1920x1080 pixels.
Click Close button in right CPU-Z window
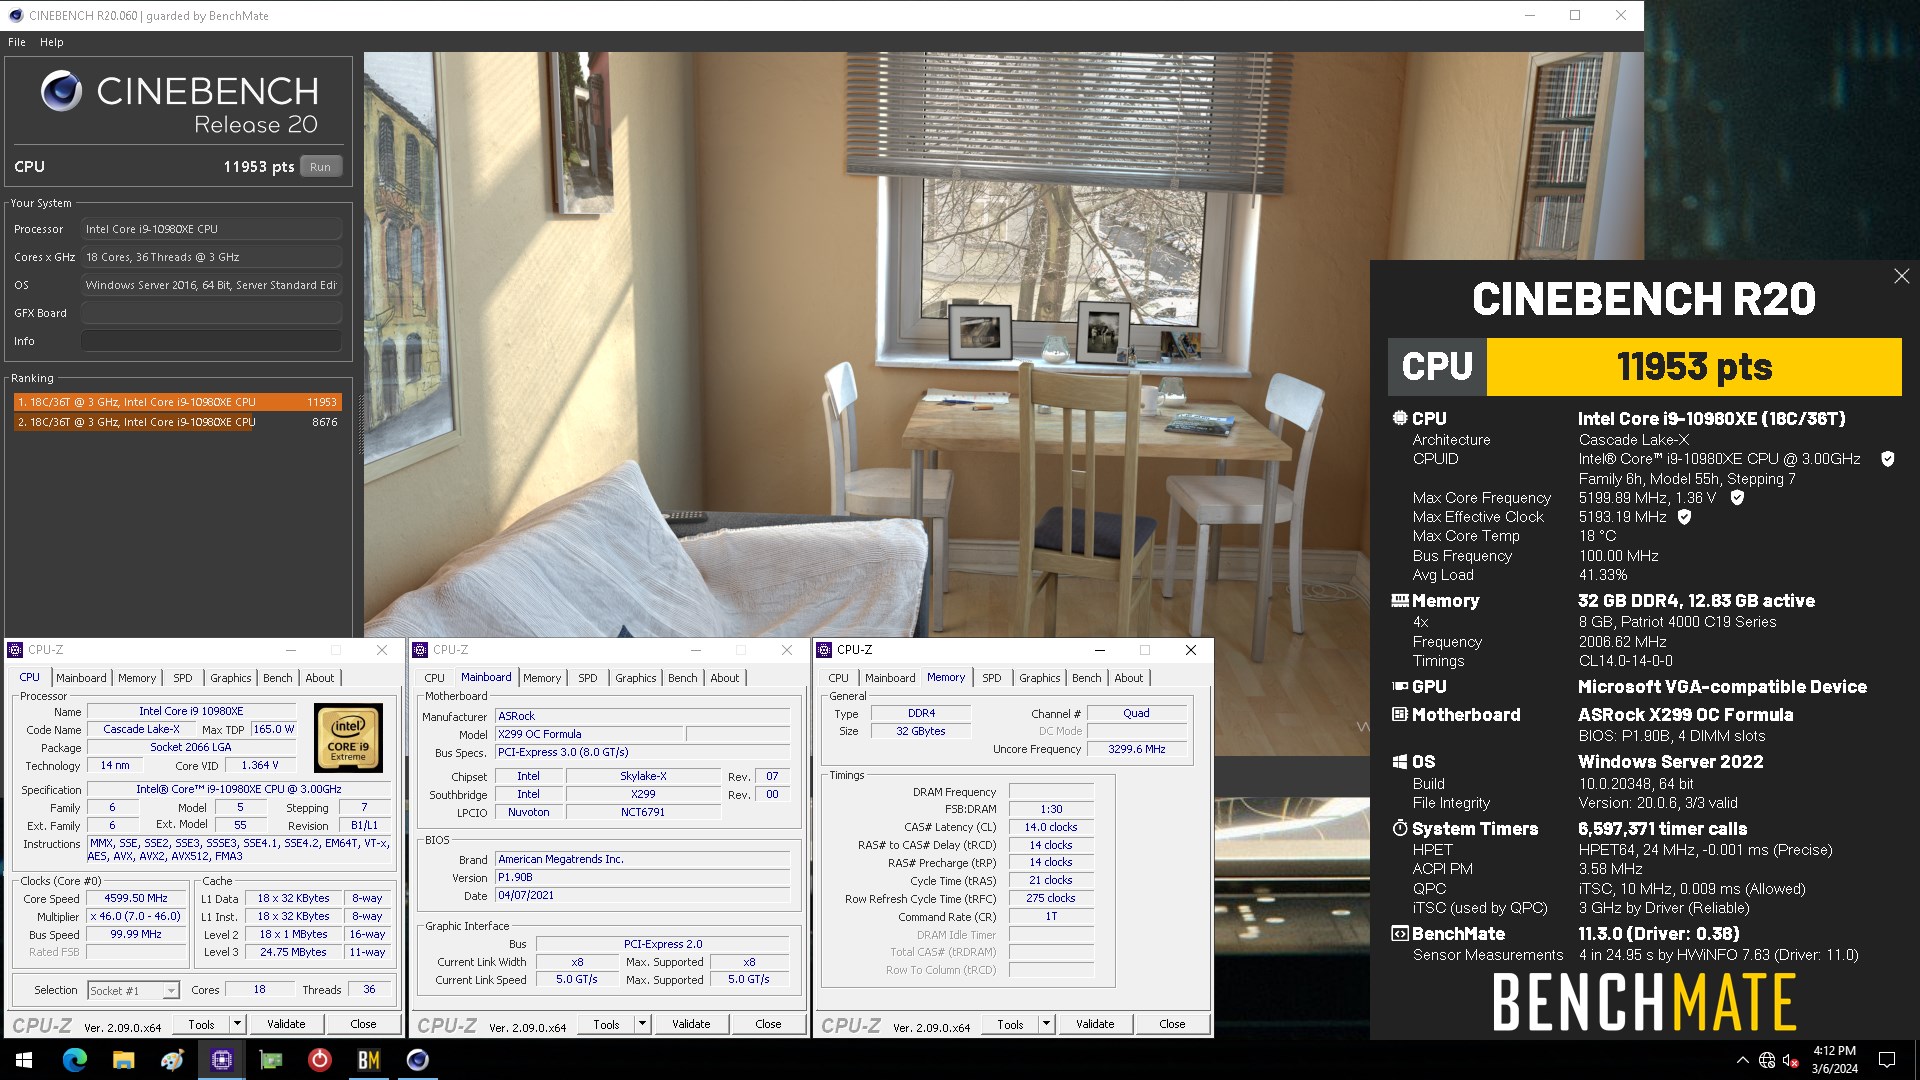(x=1172, y=1024)
